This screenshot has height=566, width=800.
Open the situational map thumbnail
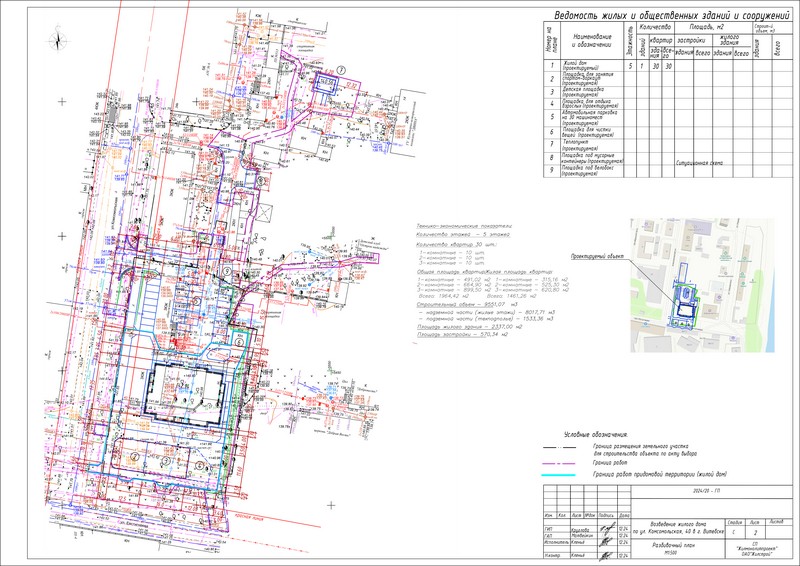coord(702,285)
